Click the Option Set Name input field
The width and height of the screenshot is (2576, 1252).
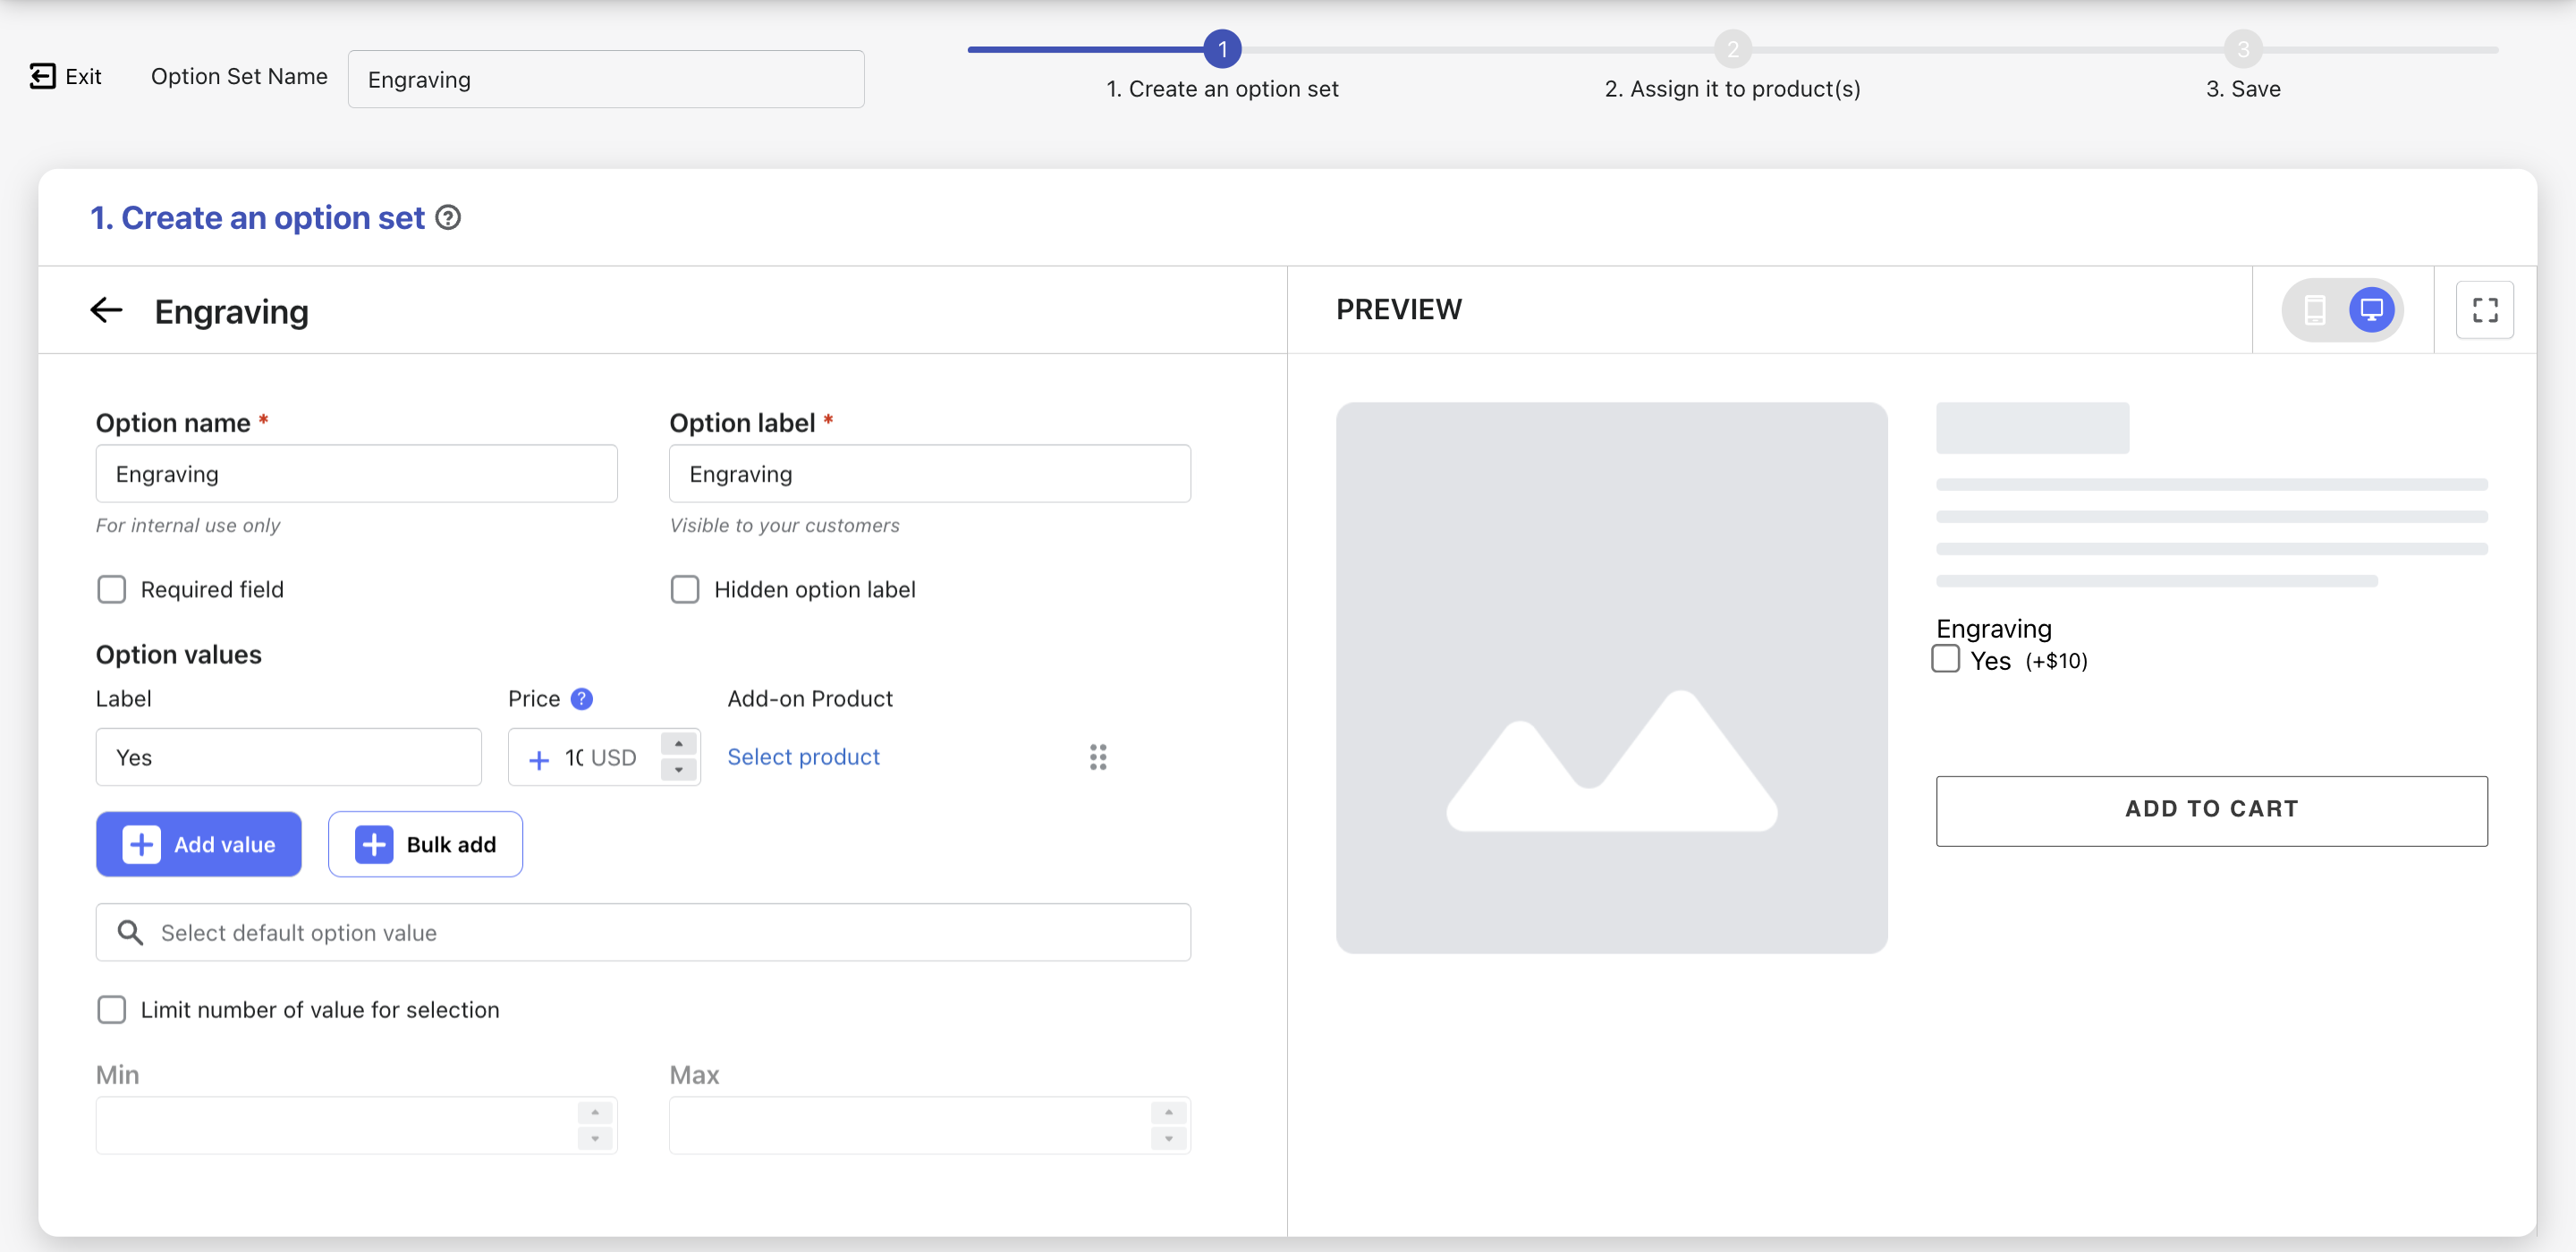[x=606, y=80]
